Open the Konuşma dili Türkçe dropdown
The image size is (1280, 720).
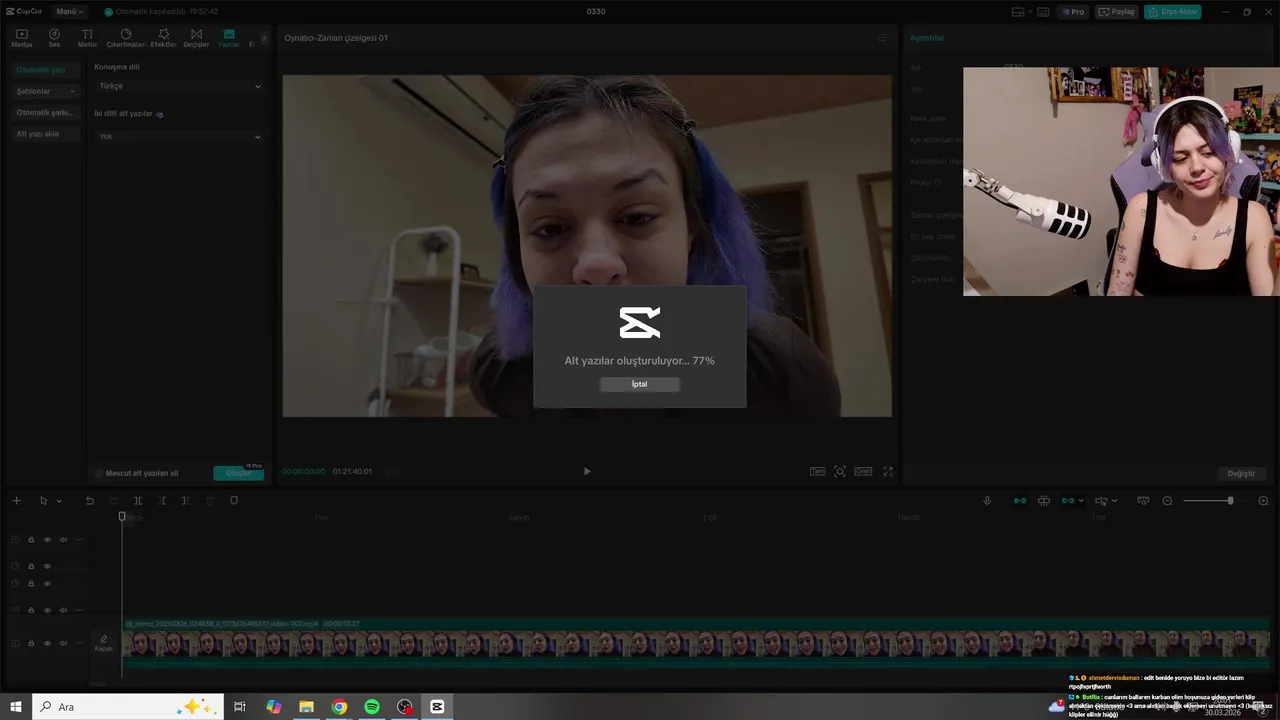pos(179,86)
